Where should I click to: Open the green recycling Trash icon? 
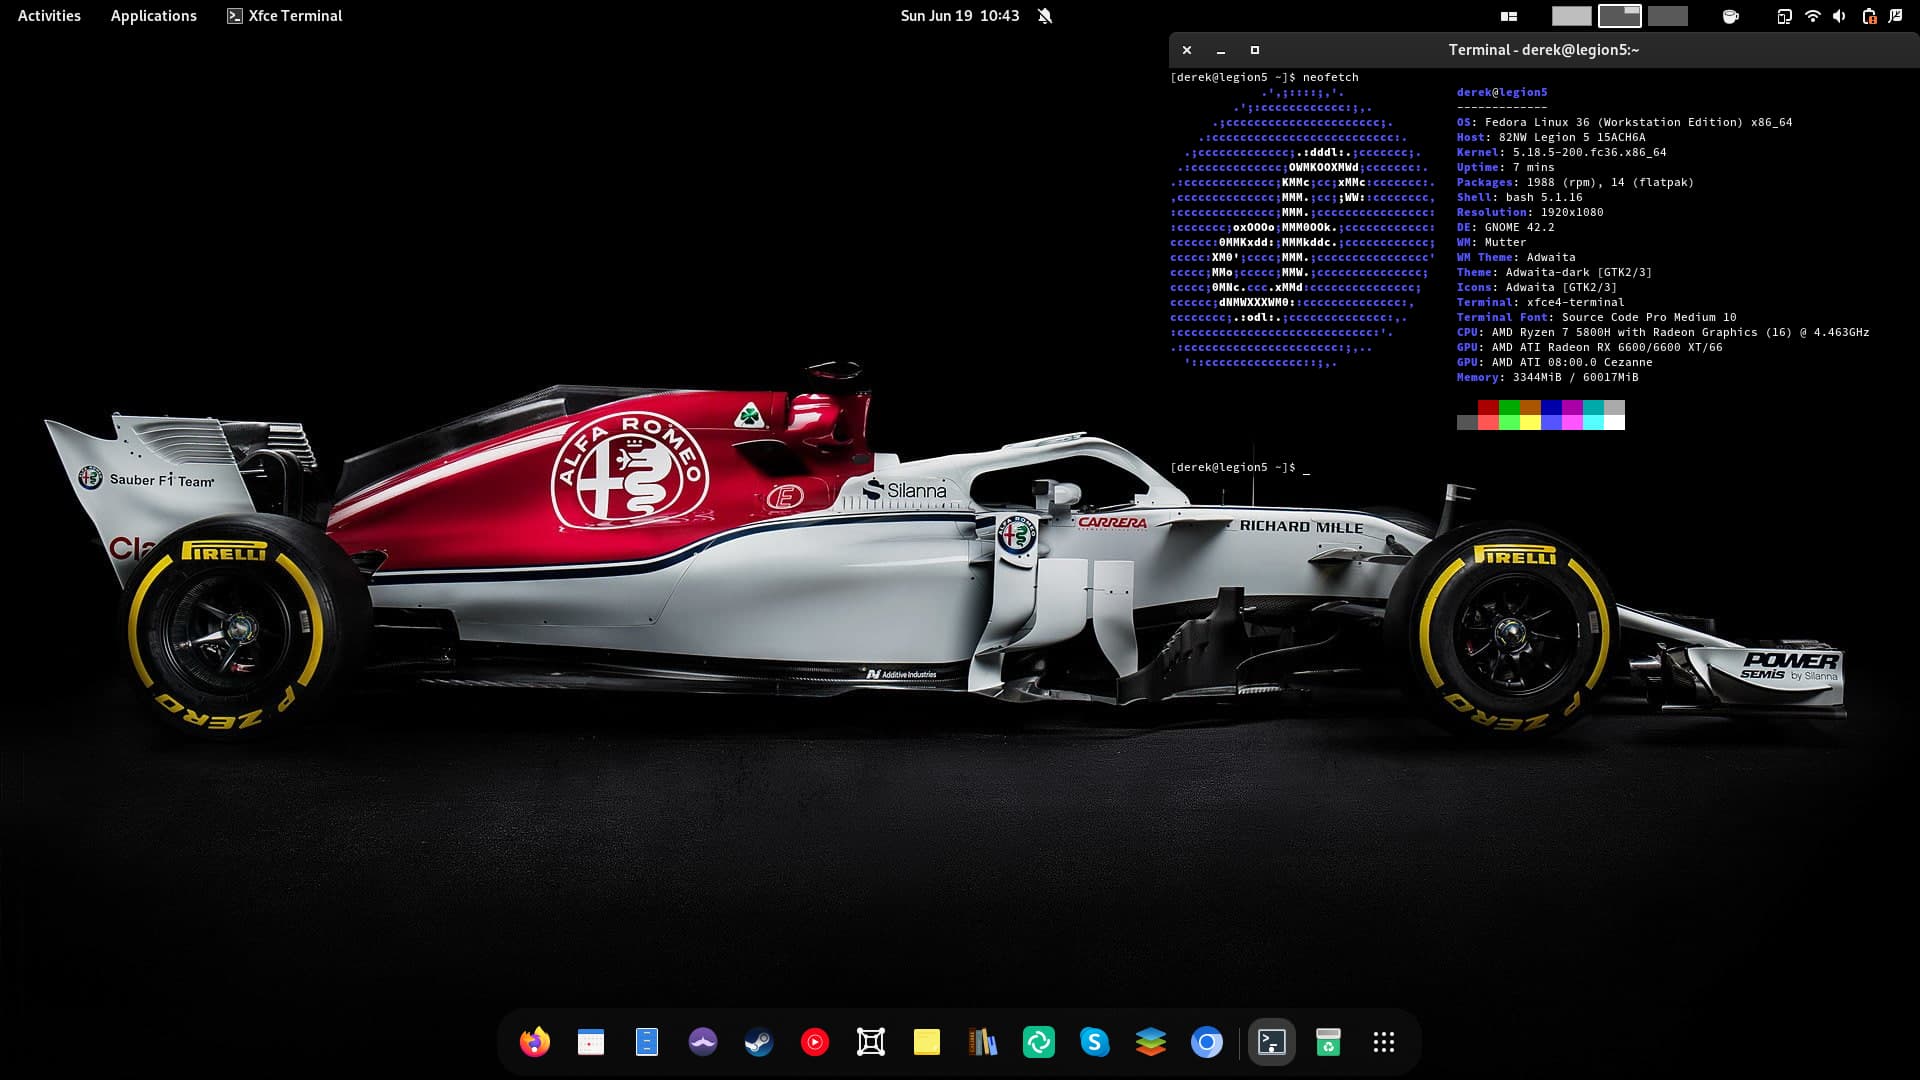coord(1328,1042)
